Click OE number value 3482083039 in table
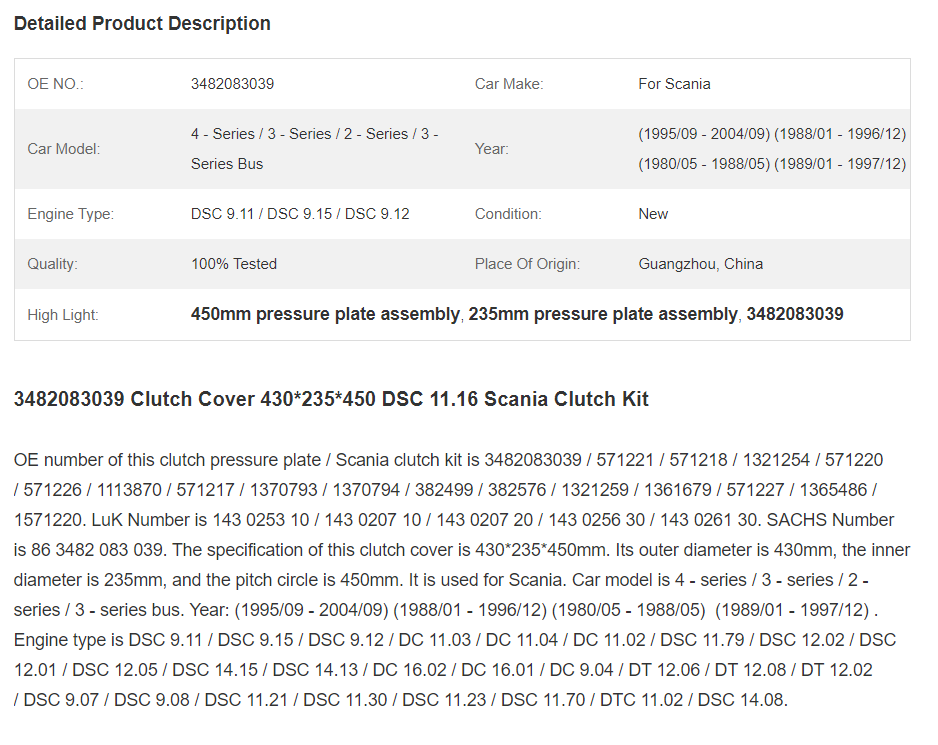The height and width of the screenshot is (745, 938). [232, 84]
